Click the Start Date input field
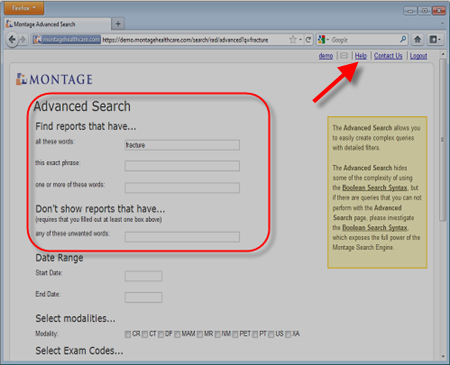The image size is (450, 365). point(143,276)
